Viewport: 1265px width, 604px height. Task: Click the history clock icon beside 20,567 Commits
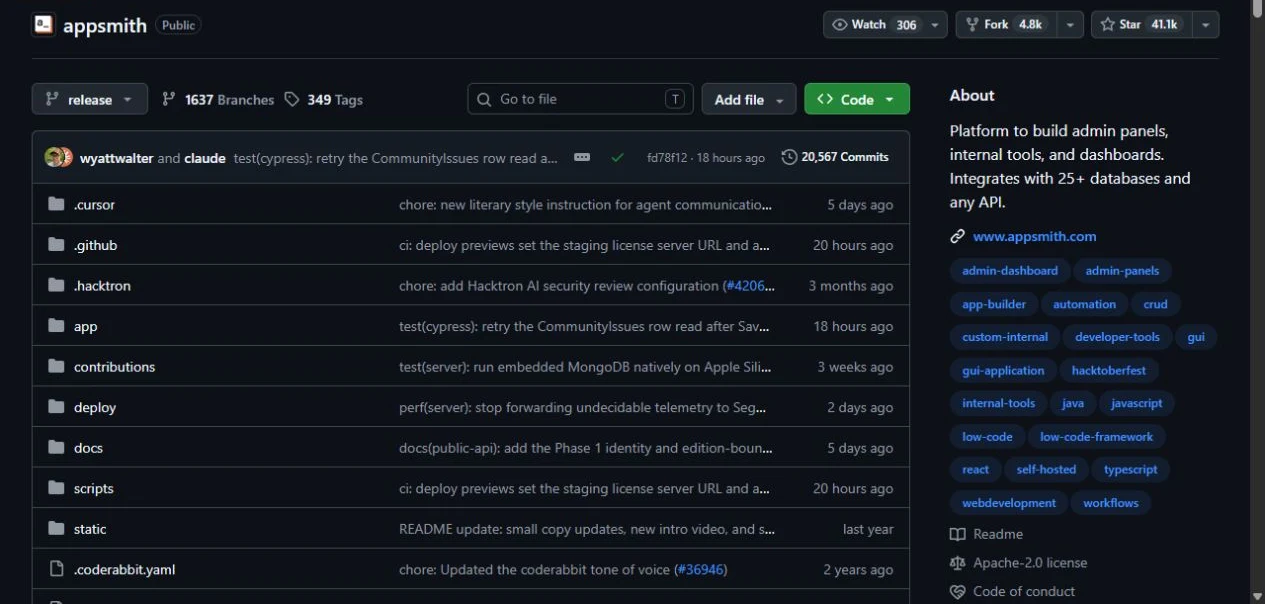point(789,157)
